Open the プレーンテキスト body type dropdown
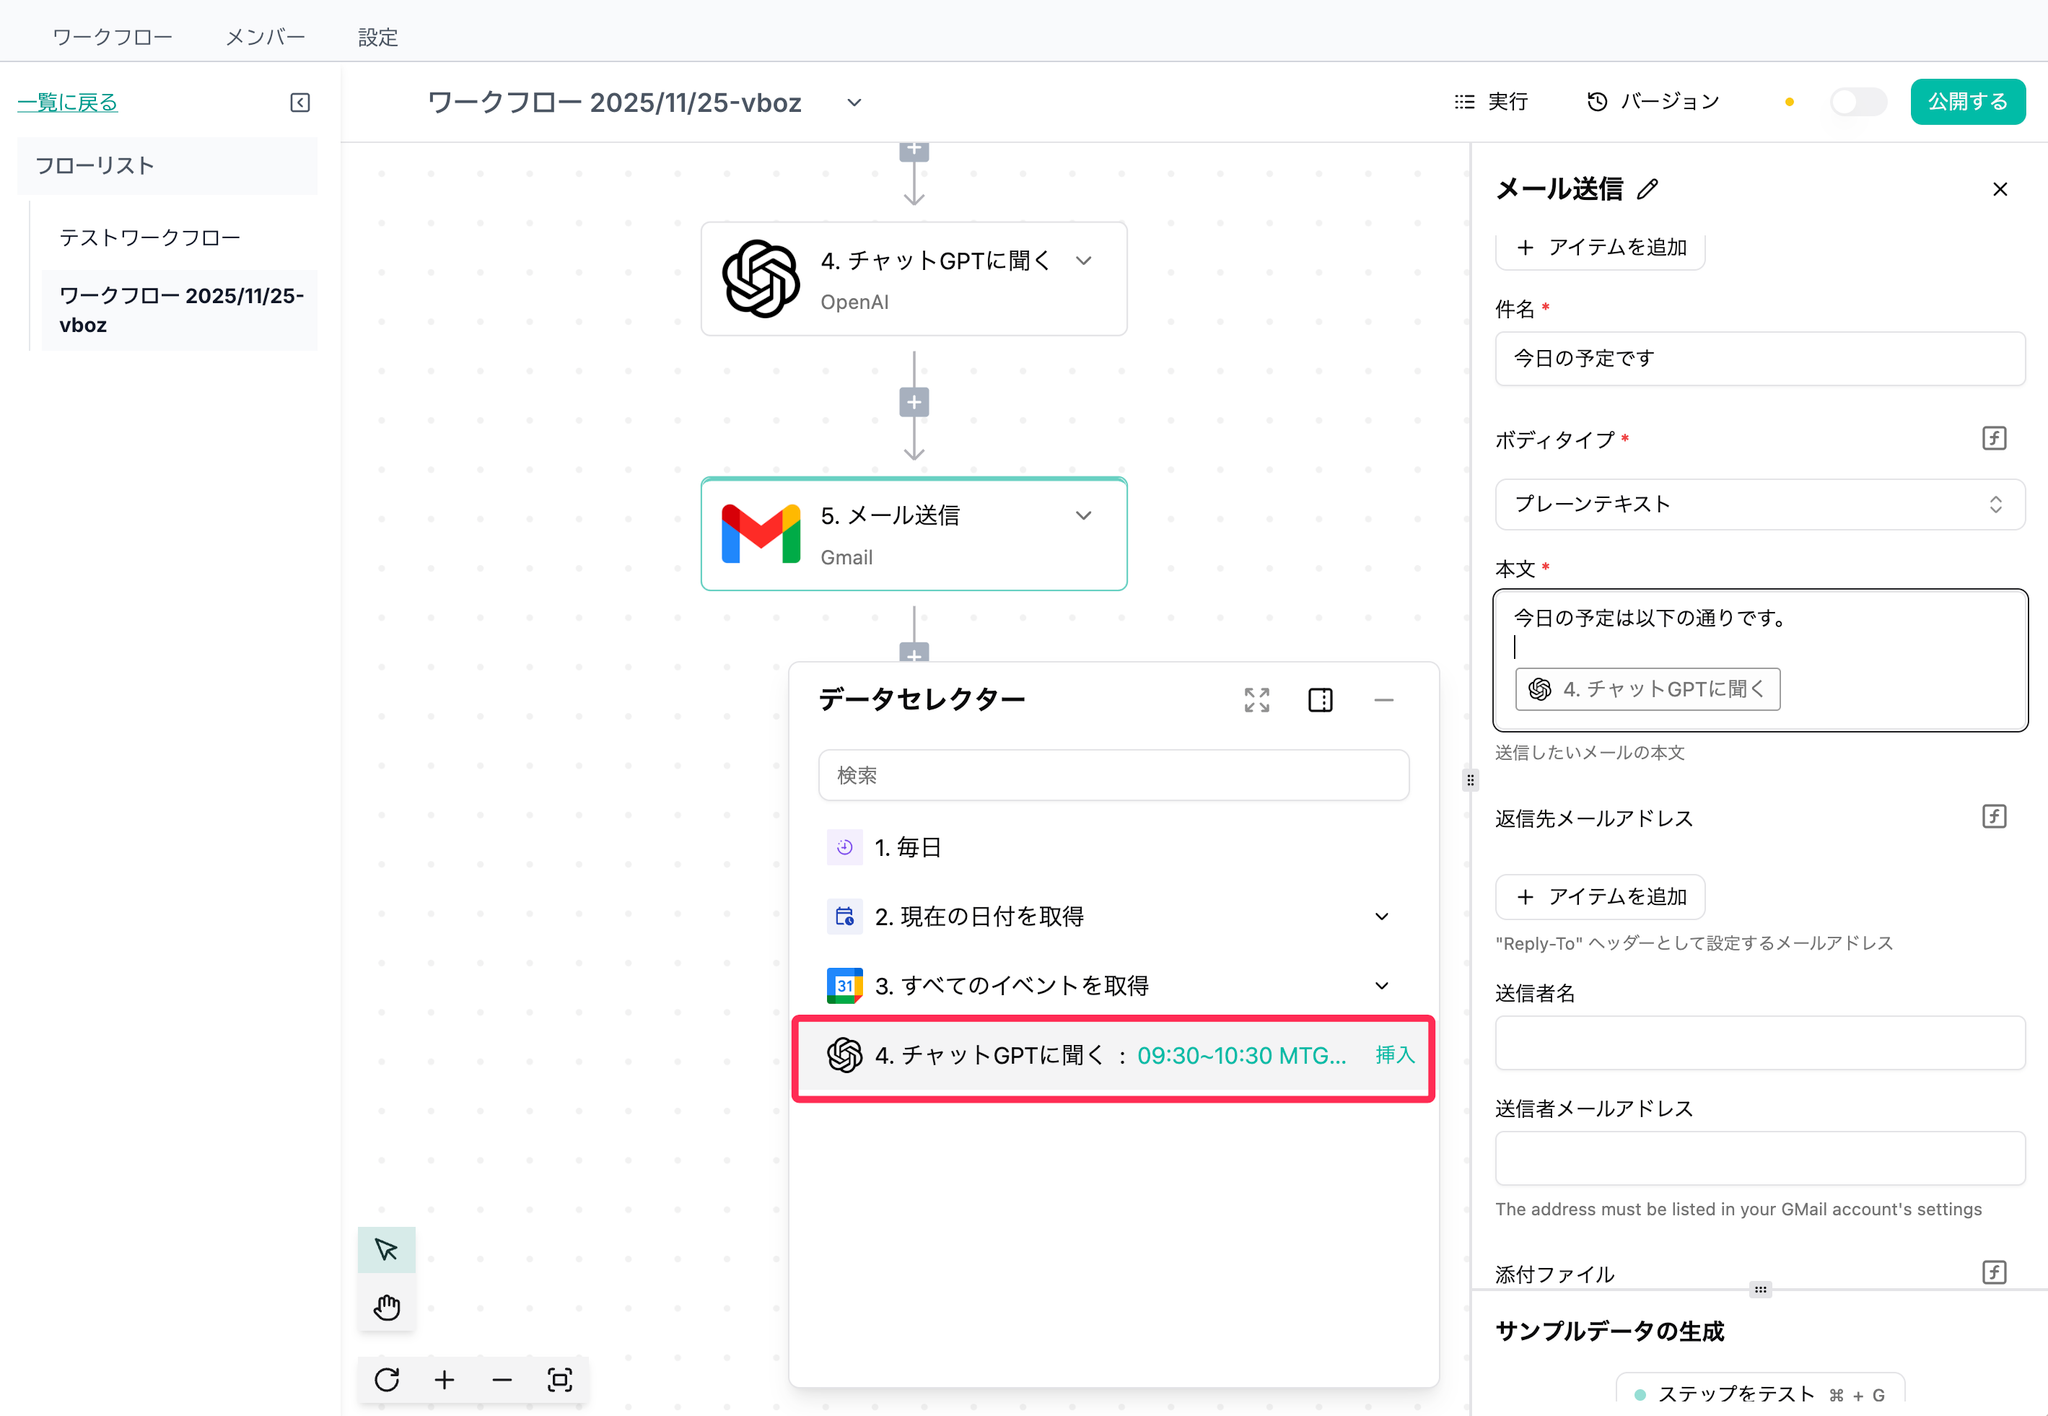2048x1416 pixels. click(1759, 504)
